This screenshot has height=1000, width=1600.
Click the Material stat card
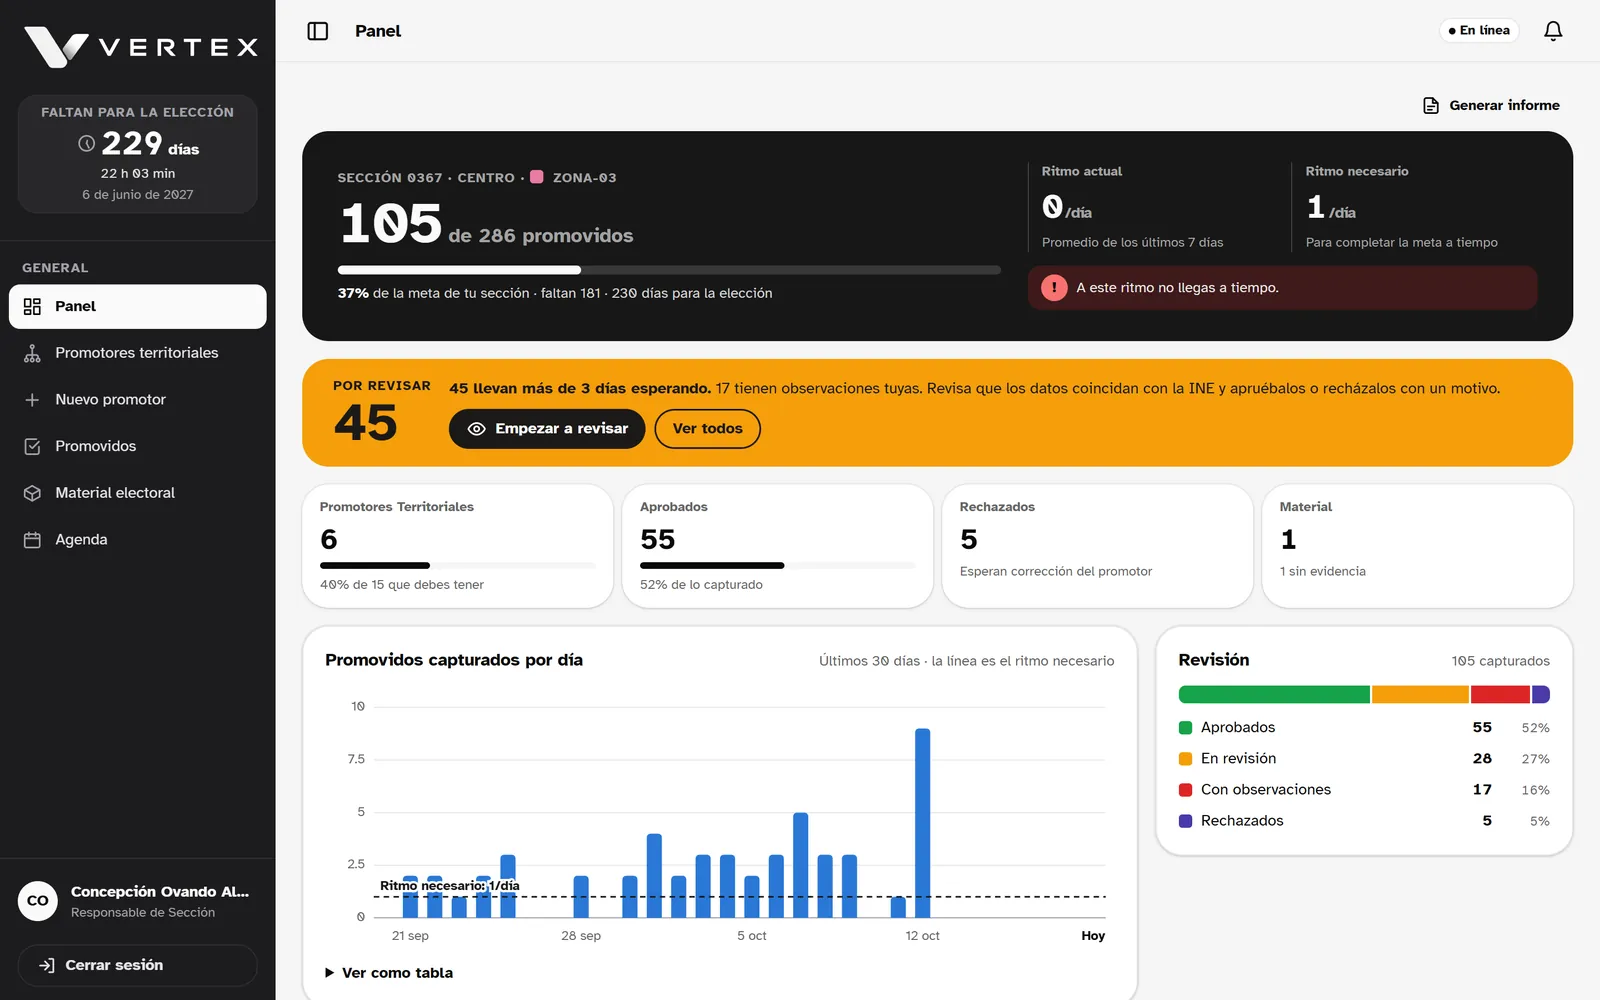[x=1418, y=546]
